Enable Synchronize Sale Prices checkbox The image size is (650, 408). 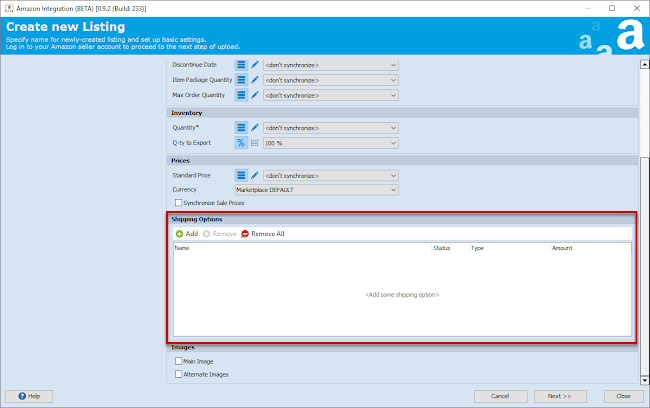[179, 203]
